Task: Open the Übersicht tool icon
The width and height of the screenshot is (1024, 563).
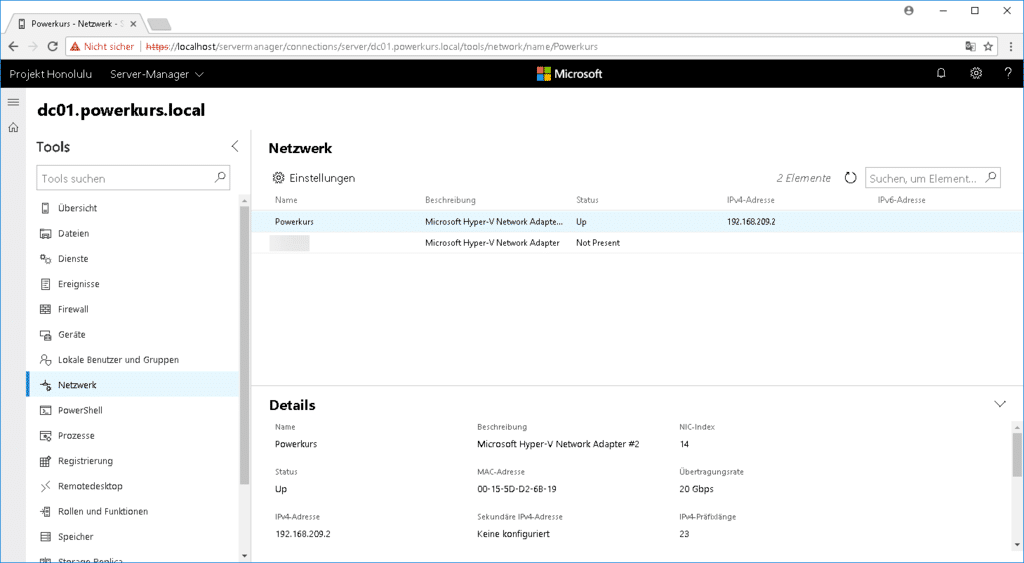Action: click(x=45, y=208)
